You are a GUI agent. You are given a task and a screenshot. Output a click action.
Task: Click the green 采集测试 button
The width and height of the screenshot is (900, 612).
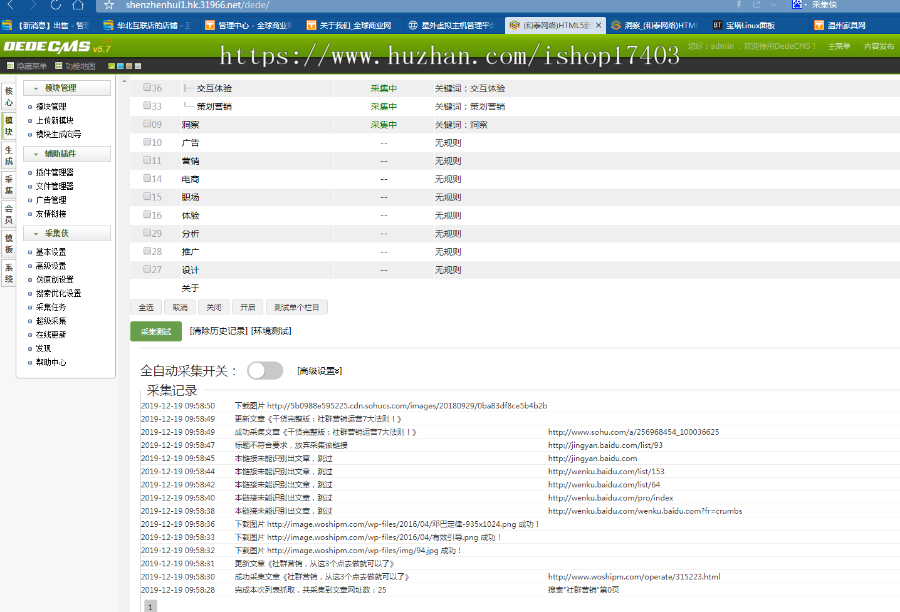[x=156, y=331]
